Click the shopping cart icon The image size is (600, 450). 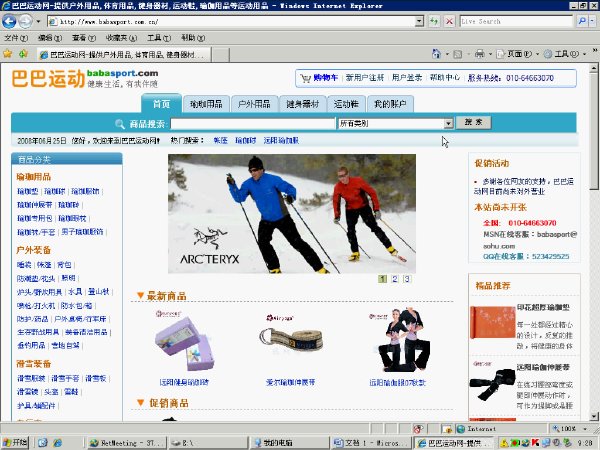pyautogui.click(x=305, y=78)
